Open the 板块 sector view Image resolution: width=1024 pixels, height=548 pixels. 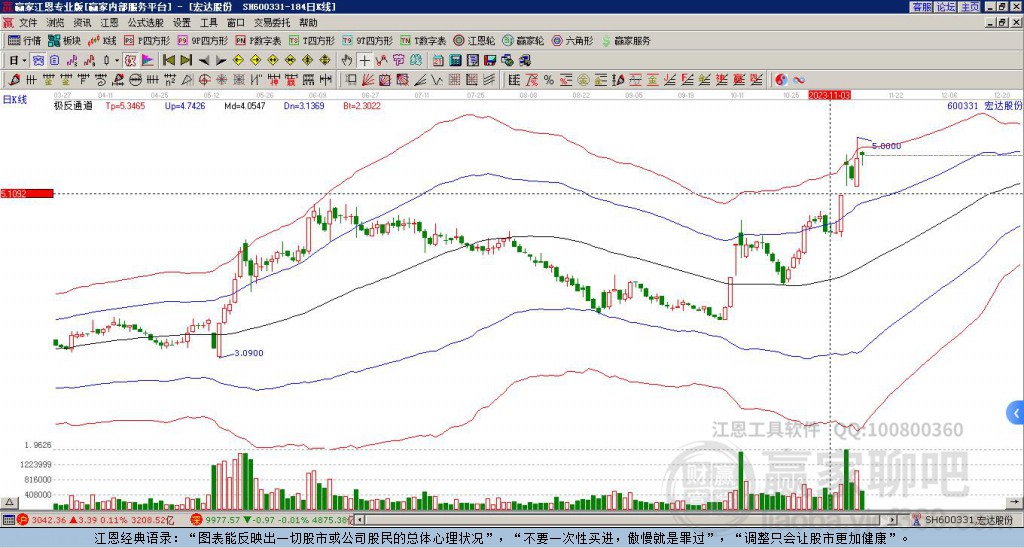tap(64, 40)
